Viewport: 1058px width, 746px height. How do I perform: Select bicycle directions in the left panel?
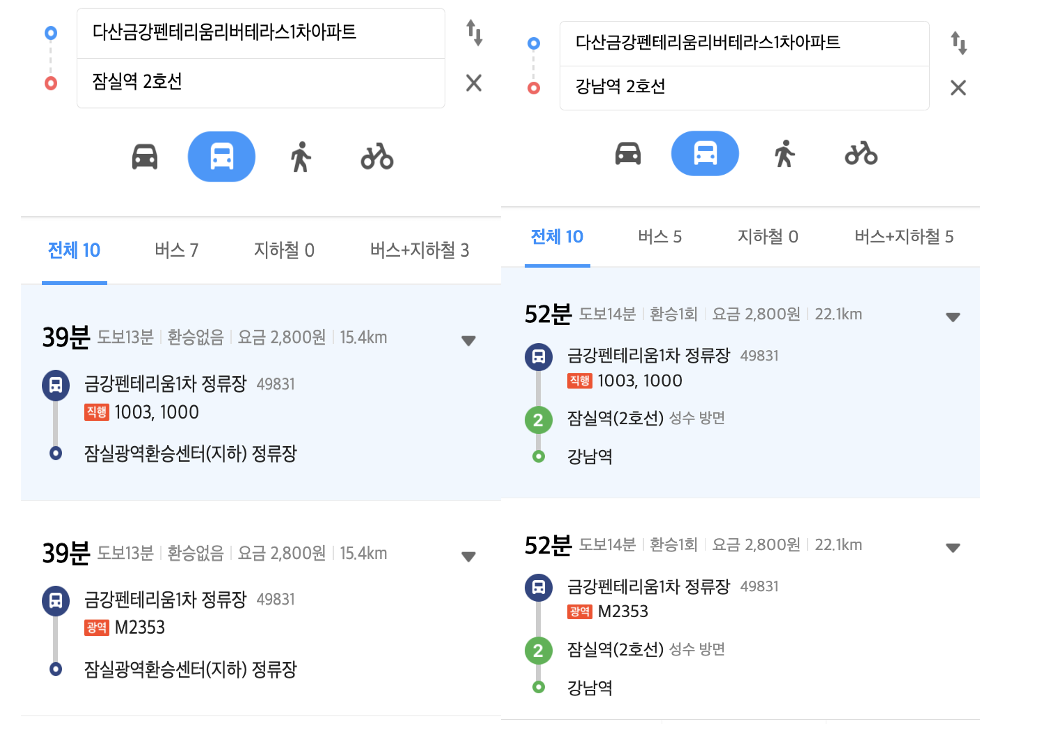click(377, 157)
